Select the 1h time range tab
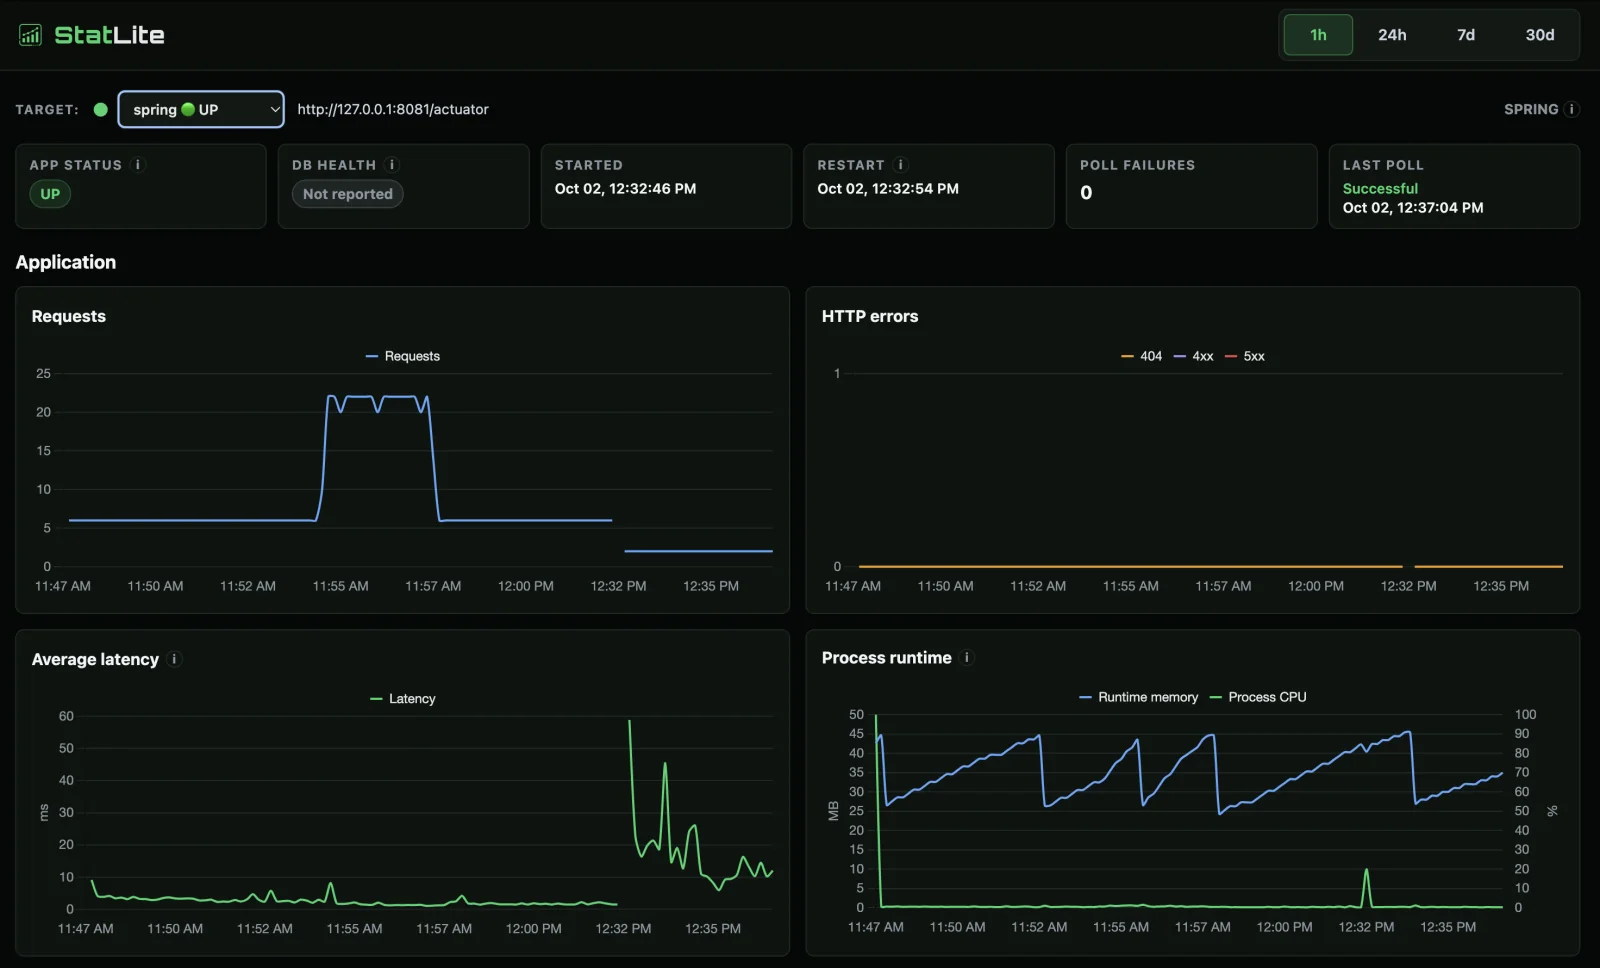 [x=1318, y=35]
